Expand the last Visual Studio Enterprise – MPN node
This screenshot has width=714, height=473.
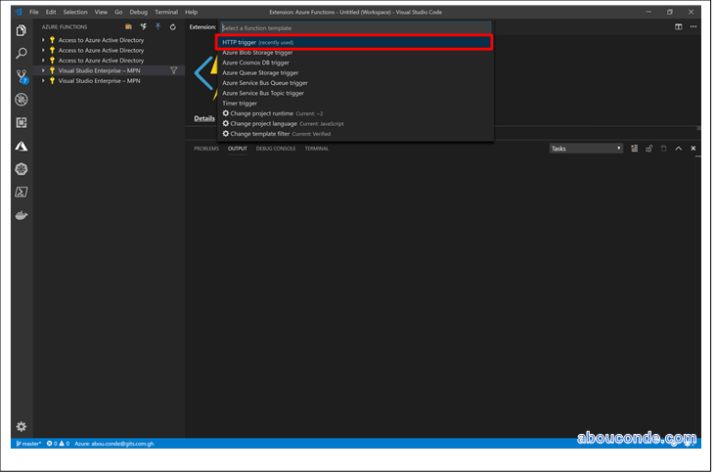(43, 81)
